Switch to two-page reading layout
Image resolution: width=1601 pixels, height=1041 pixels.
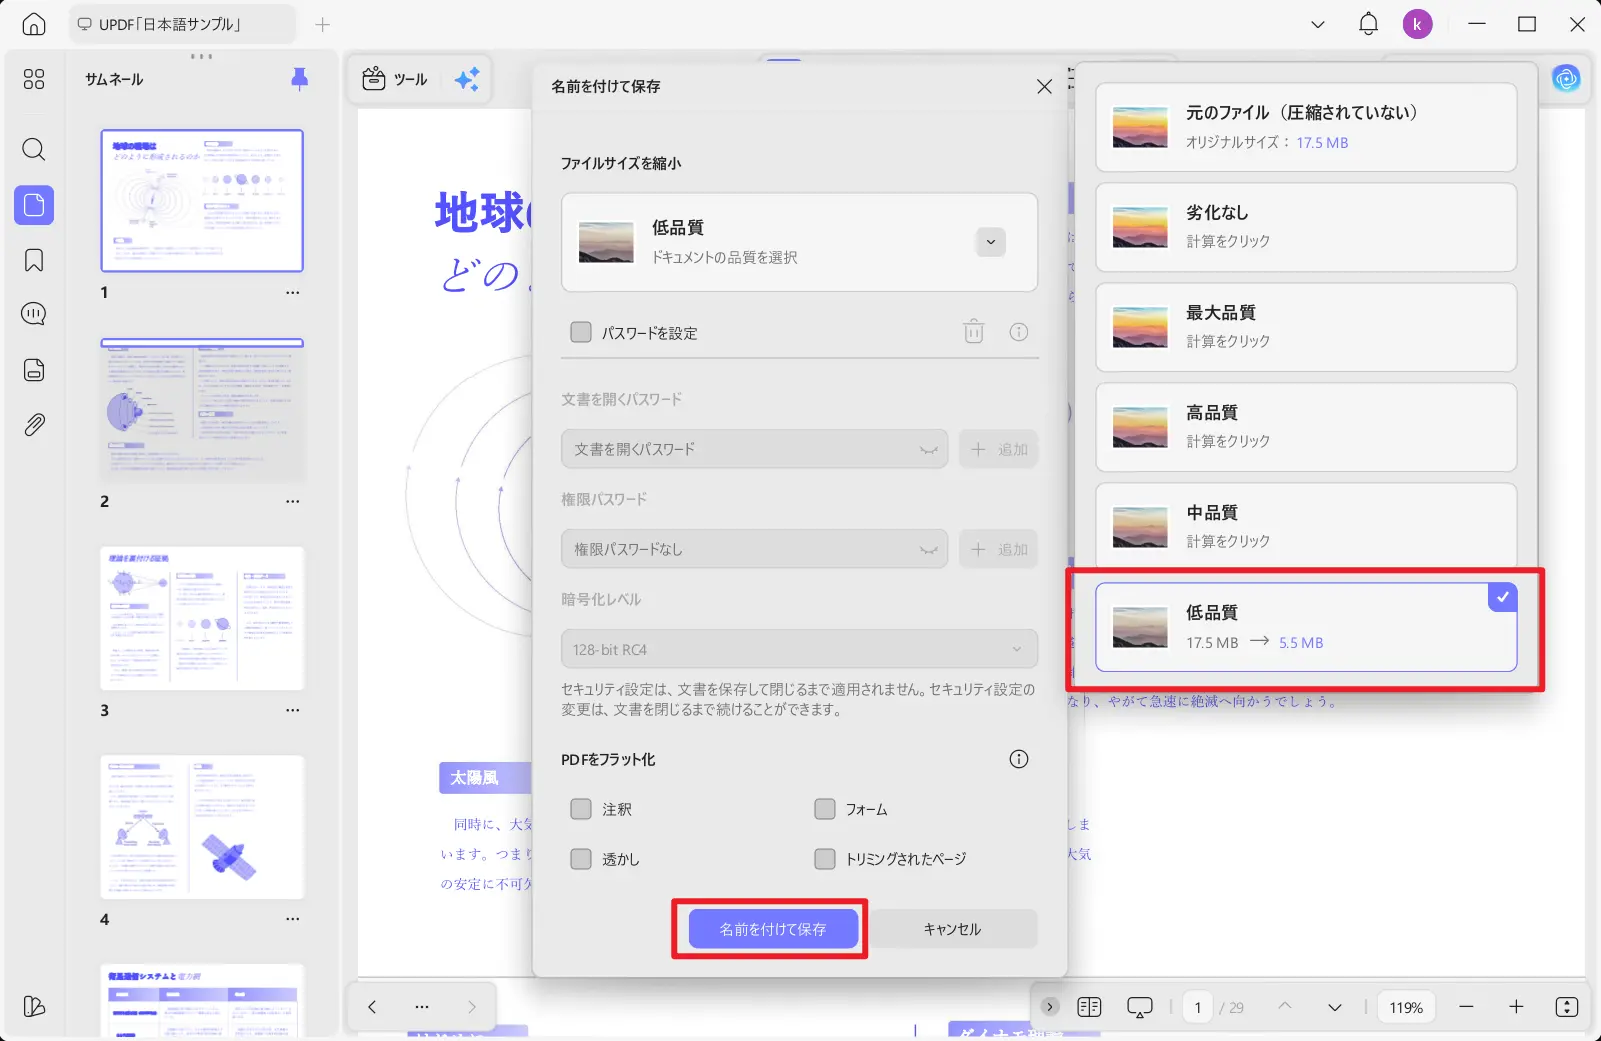point(1089,1007)
